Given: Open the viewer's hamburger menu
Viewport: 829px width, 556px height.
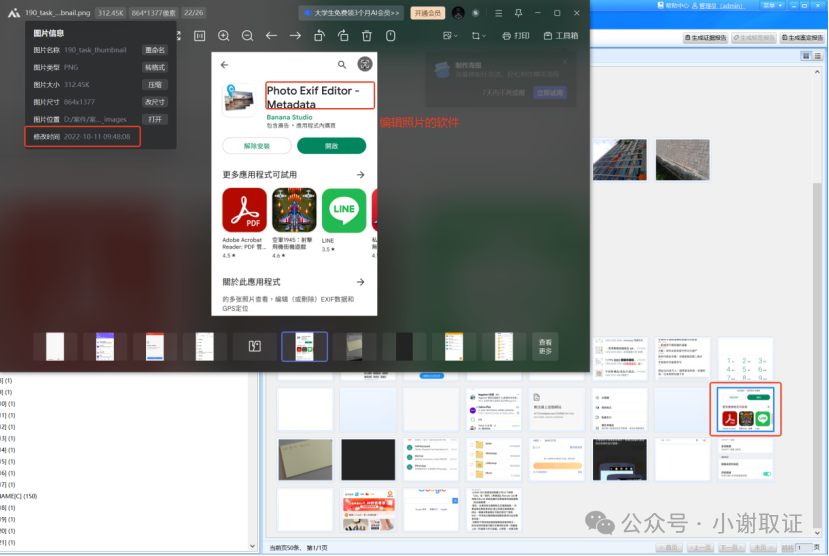Looking at the screenshot, I should [499, 13].
